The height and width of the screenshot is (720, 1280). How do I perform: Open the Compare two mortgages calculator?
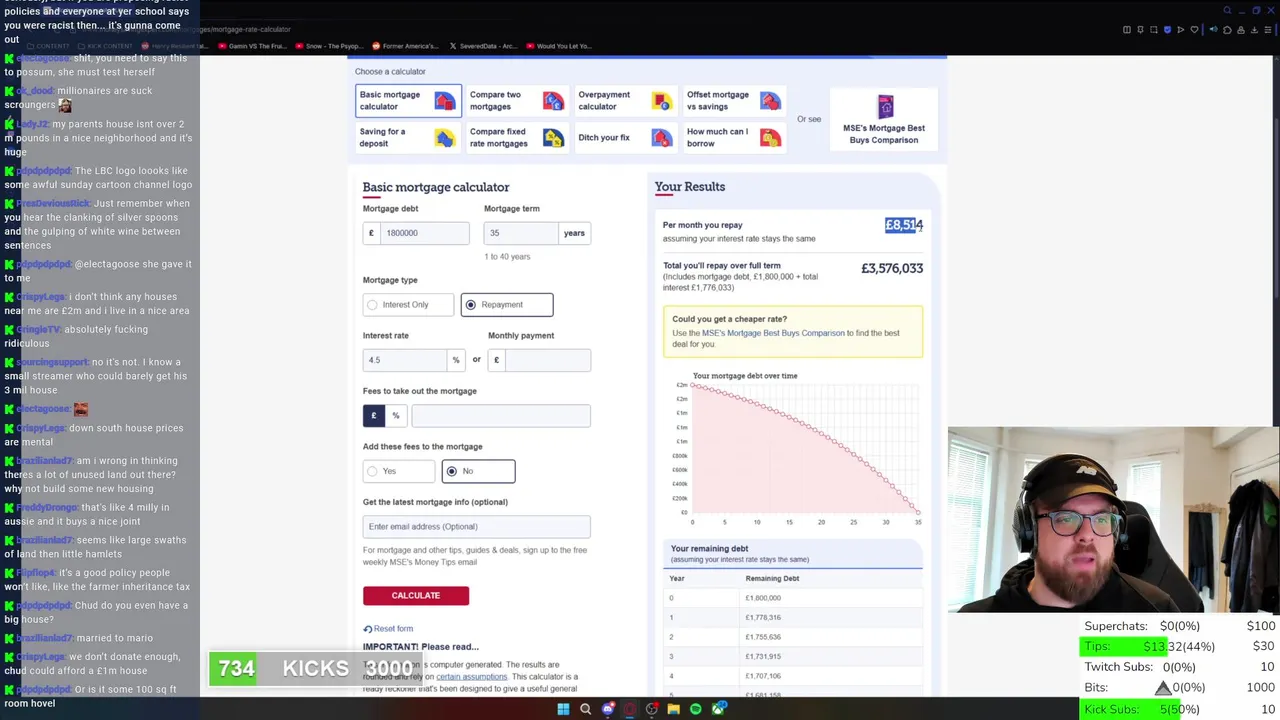[x=516, y=101]
